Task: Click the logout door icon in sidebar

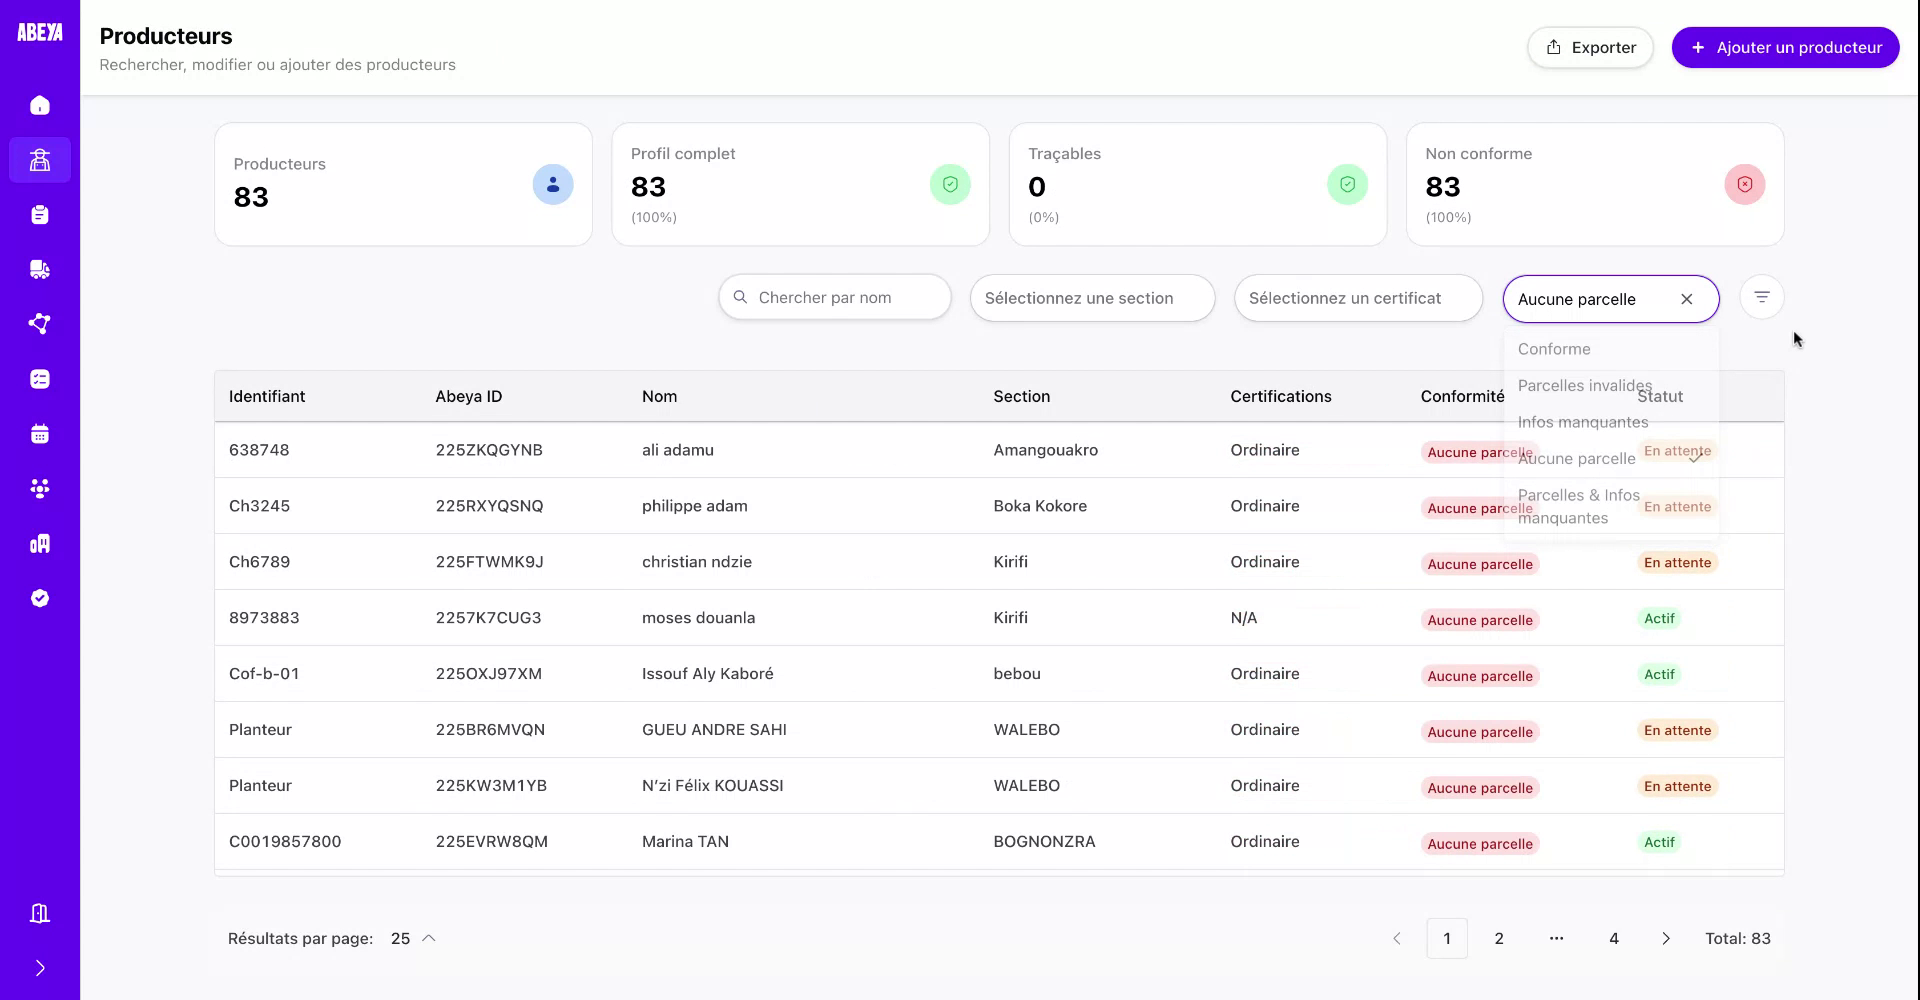Action: pyautogui.click(x=40, y=913)
